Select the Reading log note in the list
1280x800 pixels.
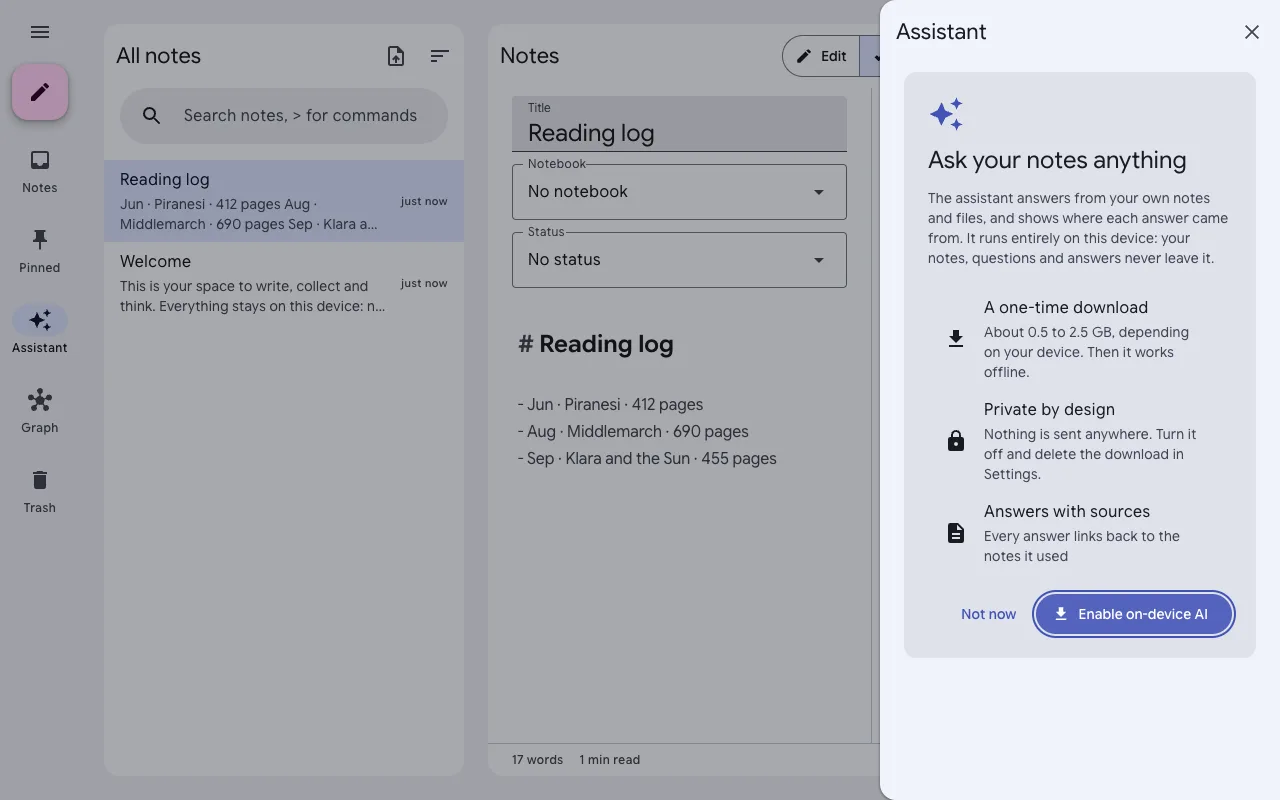284,201
